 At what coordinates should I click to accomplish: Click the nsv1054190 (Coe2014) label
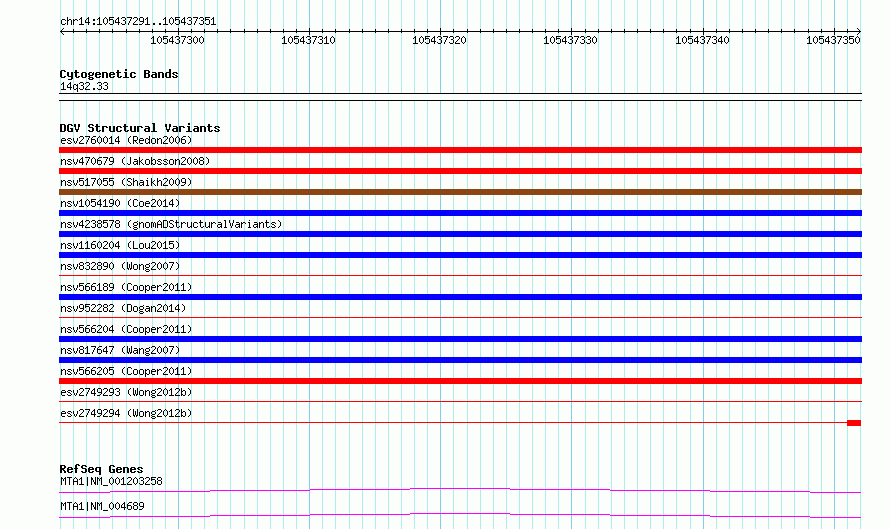point(120,203)
